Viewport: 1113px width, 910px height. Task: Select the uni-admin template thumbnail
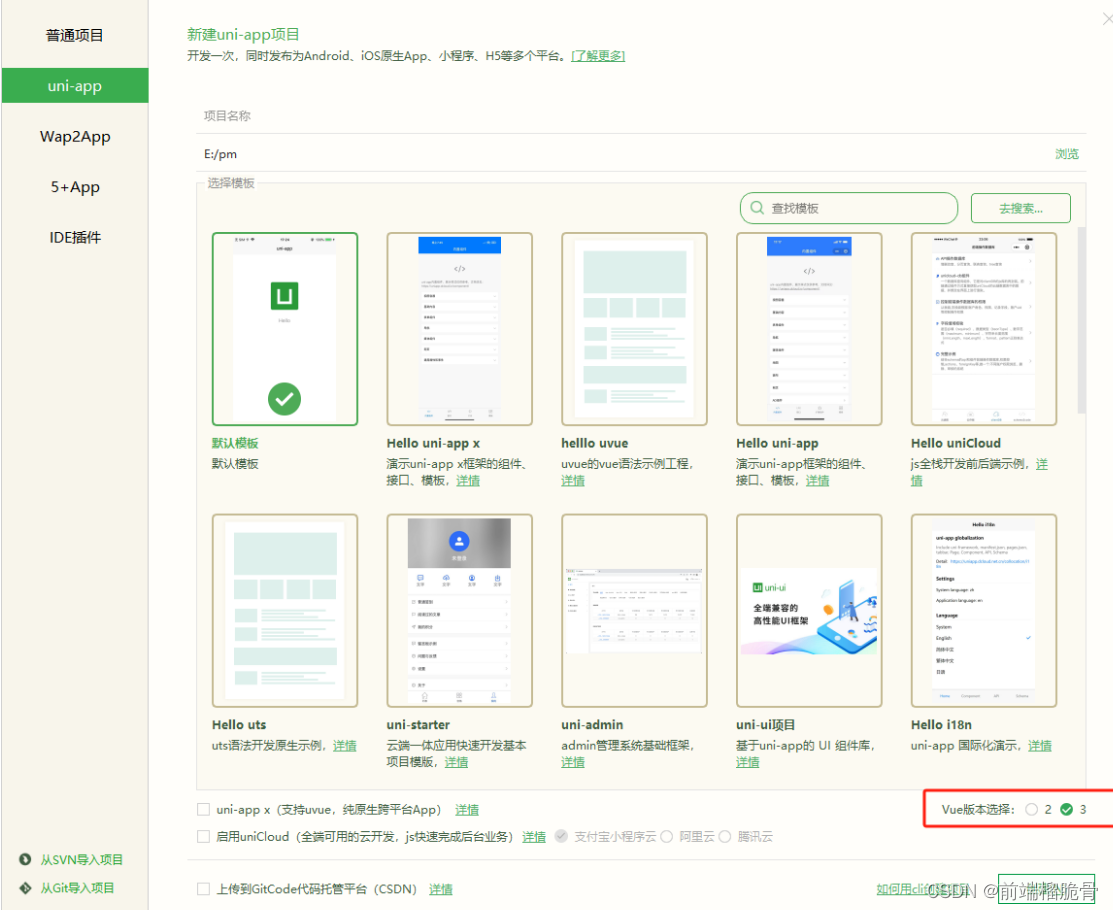click(x=634, y=609)
